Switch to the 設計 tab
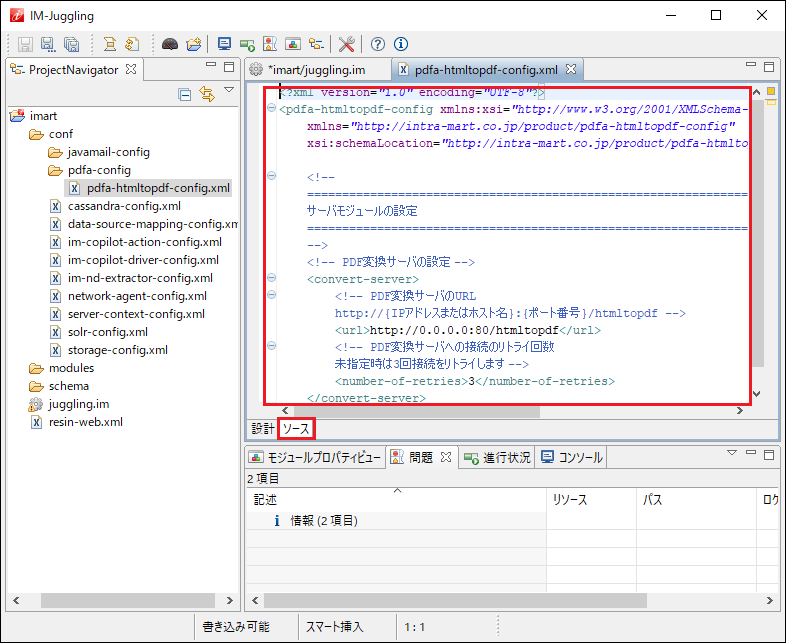The height and width of the screenshot is (643, 786). pos(262,428)
